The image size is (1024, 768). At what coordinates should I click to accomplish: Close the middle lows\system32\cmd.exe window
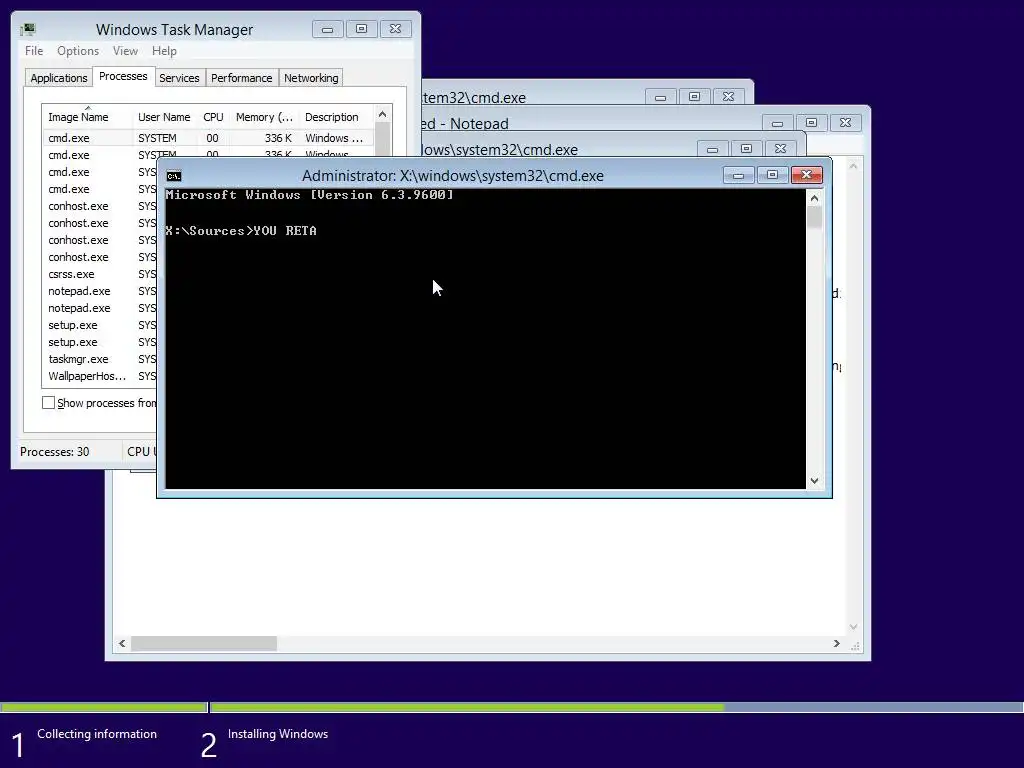(x=780, y=149)
